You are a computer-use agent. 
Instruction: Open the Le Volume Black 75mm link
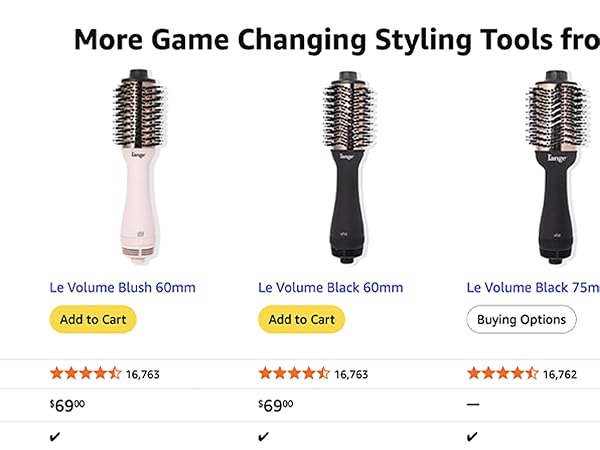click(533, 288)
